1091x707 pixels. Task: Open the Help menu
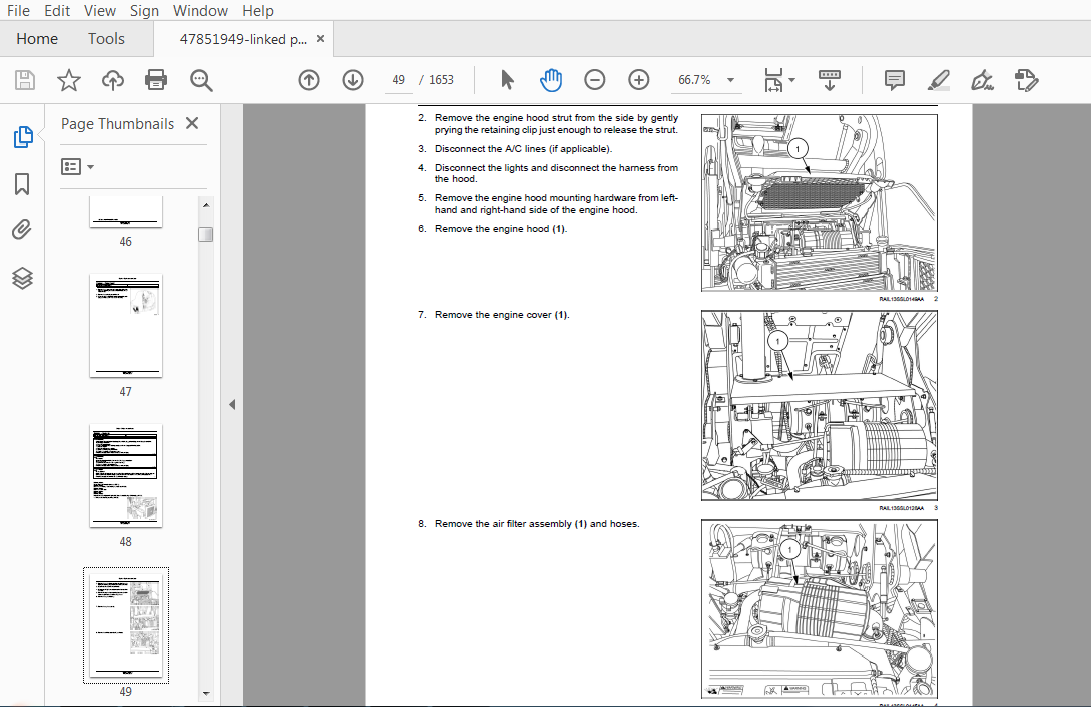coord(257,10)
